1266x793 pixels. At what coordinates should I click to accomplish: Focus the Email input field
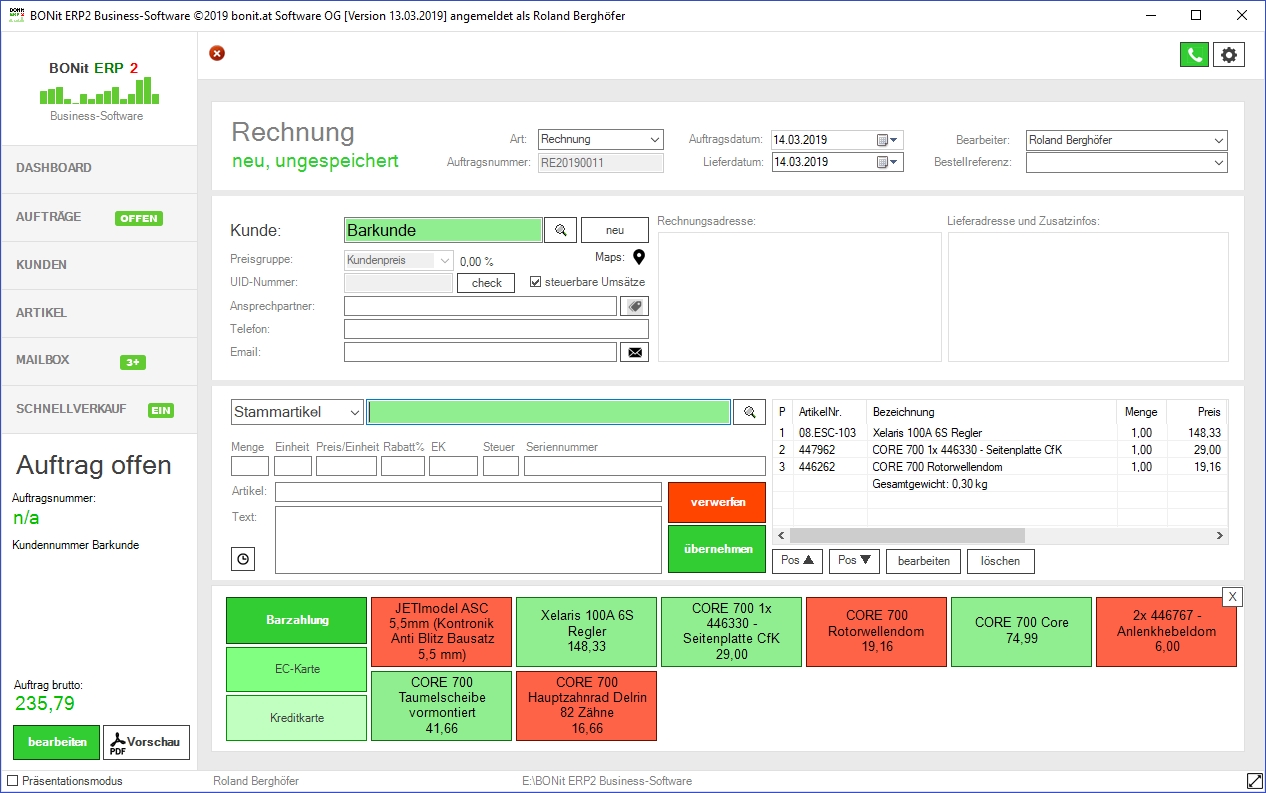[x=480, y=352]
